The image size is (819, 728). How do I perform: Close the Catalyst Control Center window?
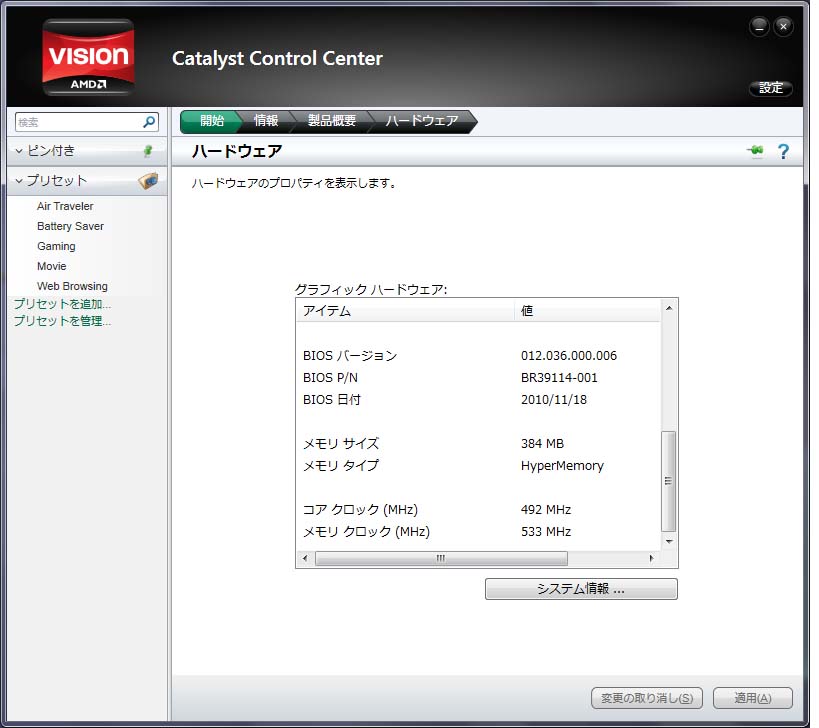783,26
